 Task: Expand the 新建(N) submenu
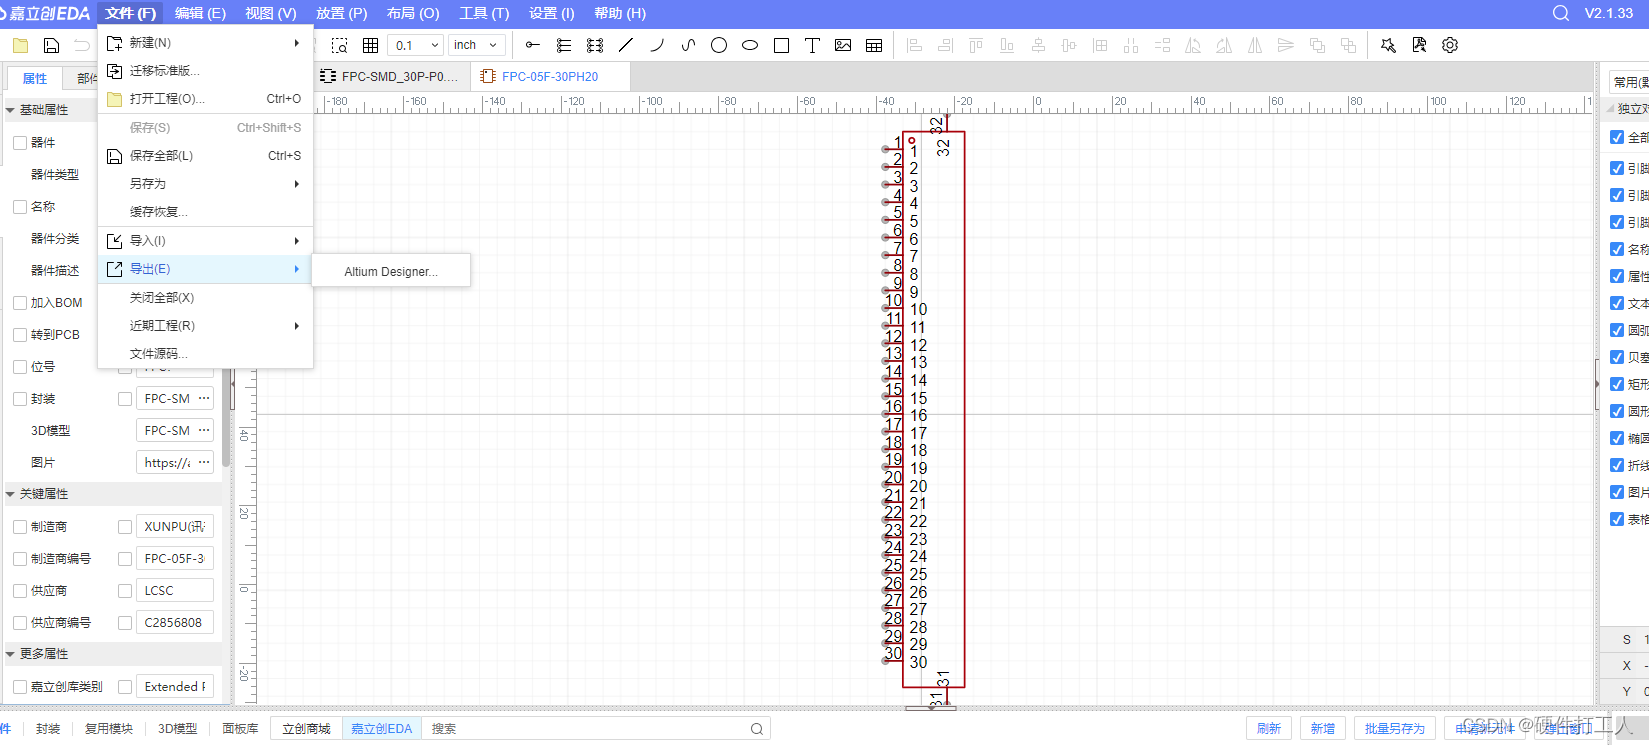coord(205,43)
